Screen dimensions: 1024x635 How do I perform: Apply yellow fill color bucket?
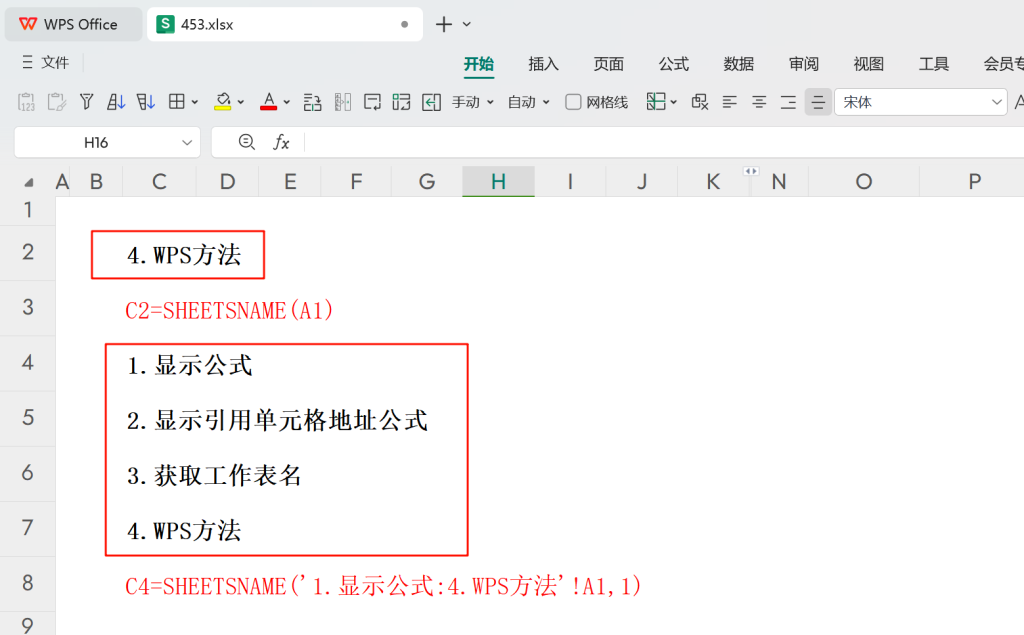tap(223, 102)
